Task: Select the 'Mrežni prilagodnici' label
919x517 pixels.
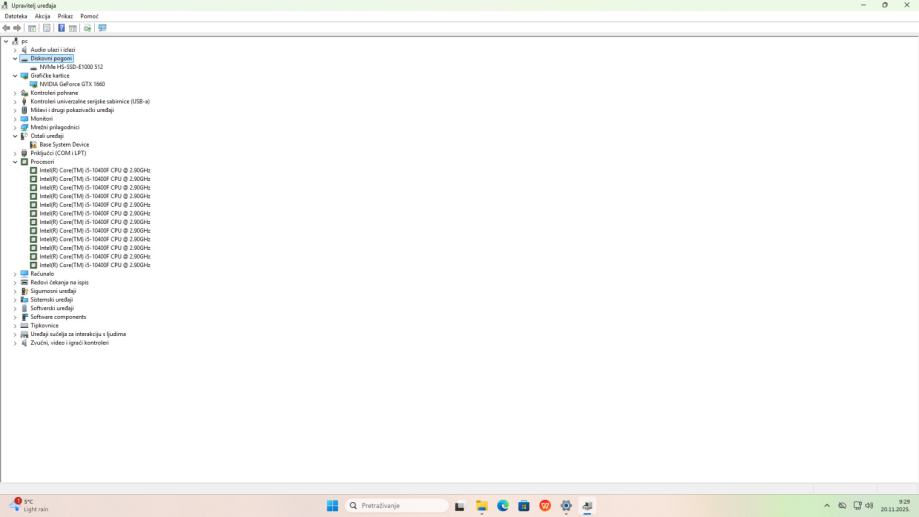Action: 55,127
